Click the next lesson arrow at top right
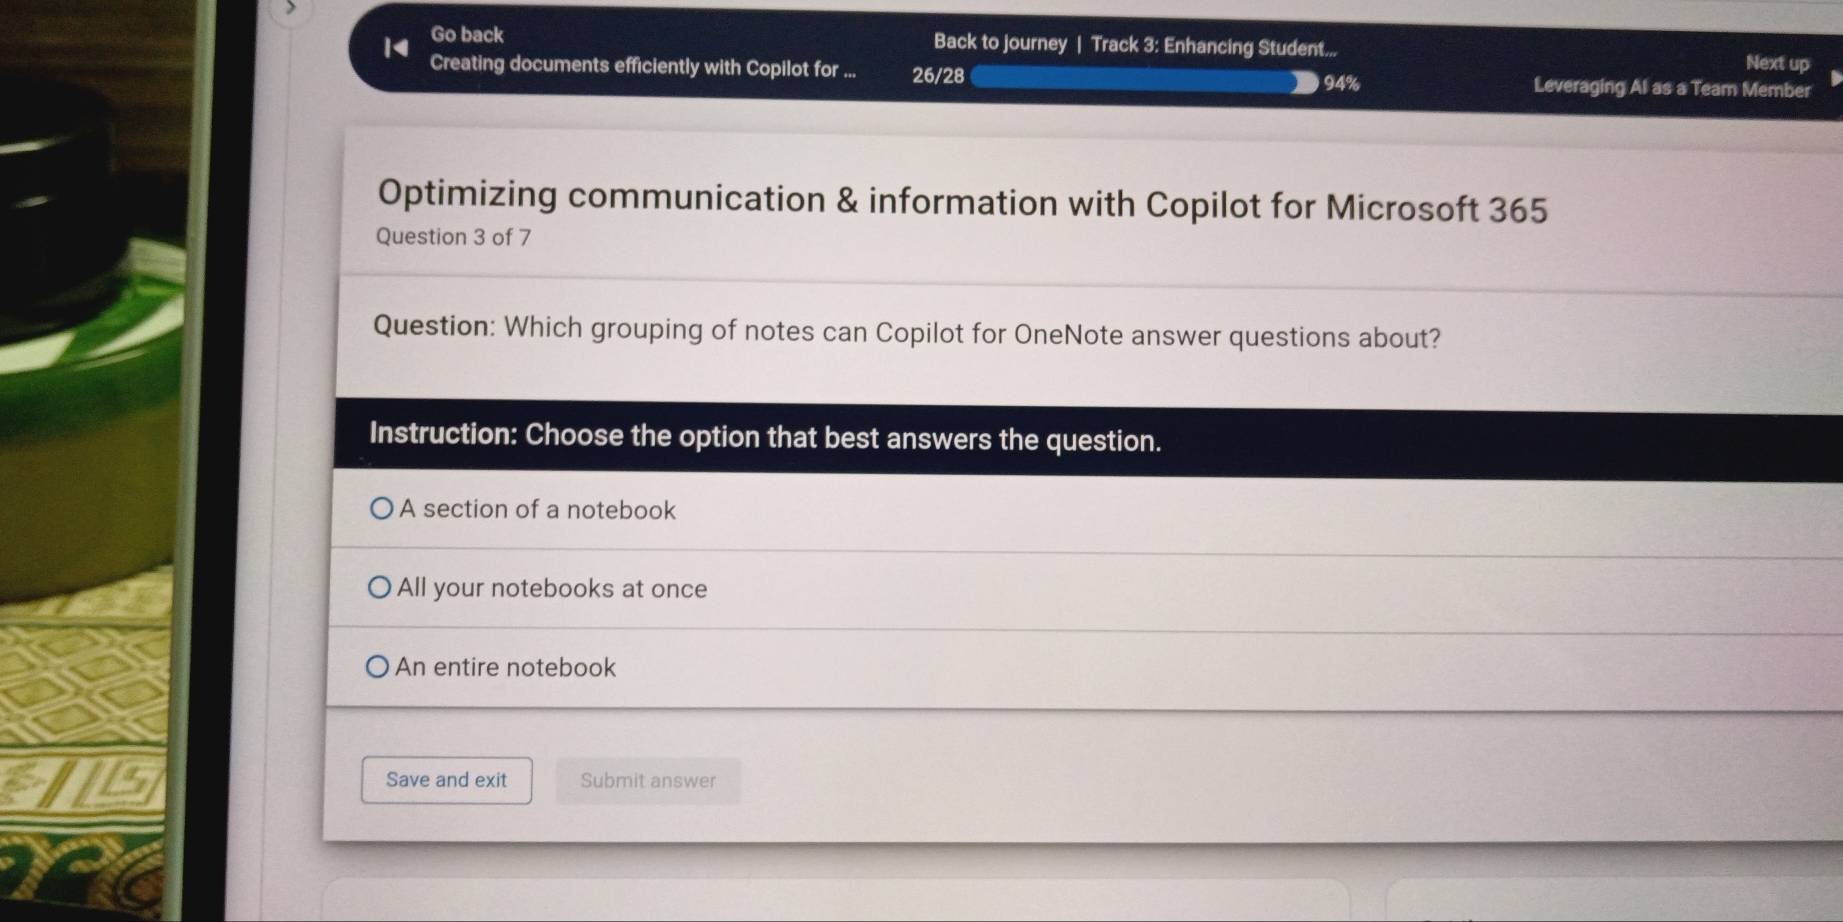This screenshot has width=1843, height=922. [x=1831, y=78]
